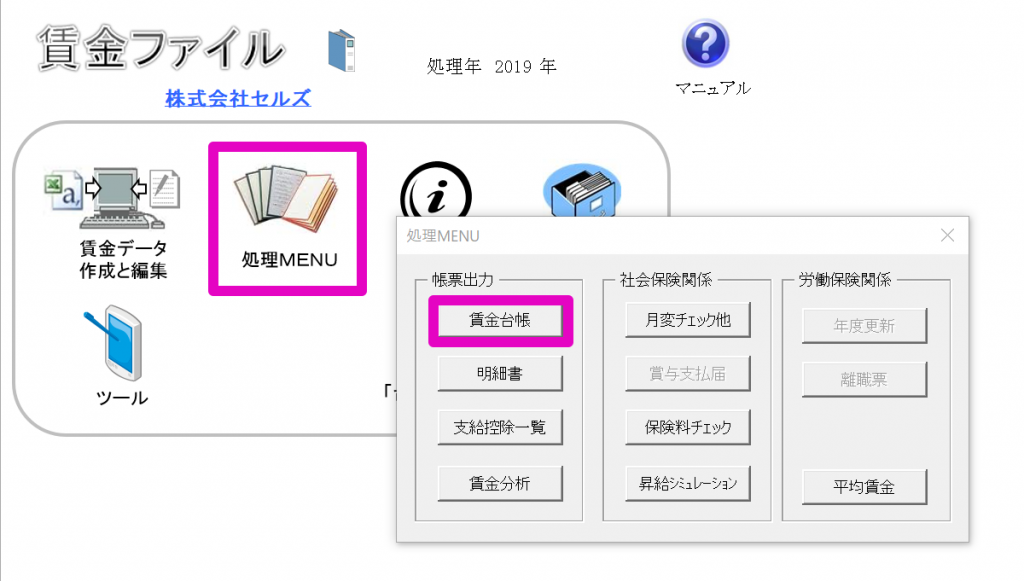This screenshot has height=581, width=1024.
Task: Select the 明細書 button
Action: click(x=500, y=374)
